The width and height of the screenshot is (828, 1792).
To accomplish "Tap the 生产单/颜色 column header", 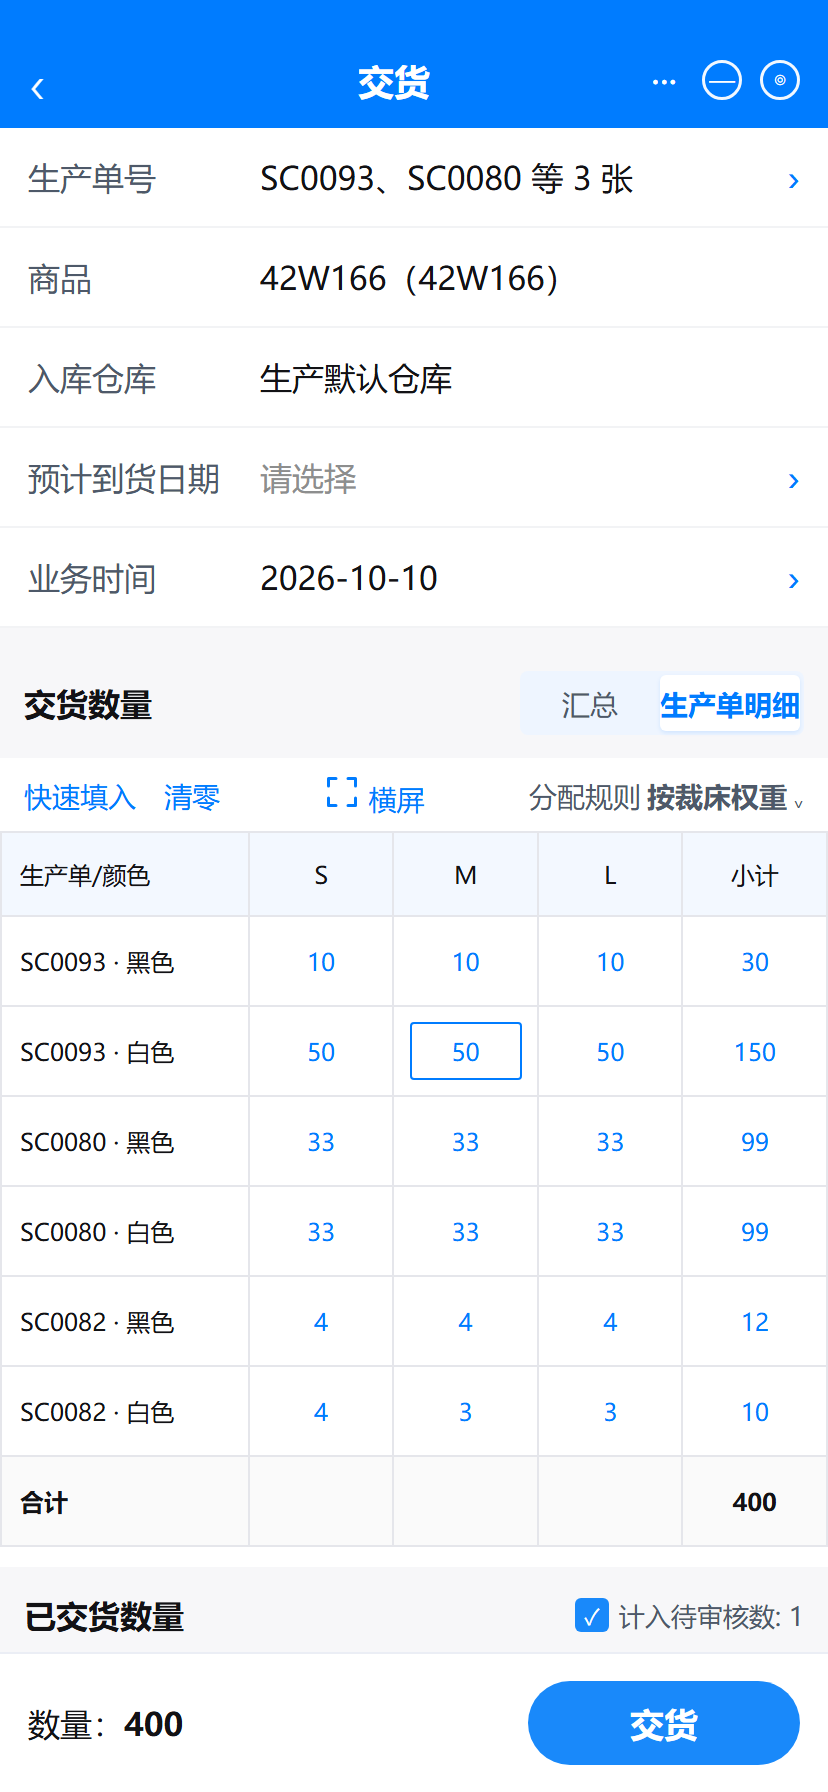I will point(125,875).
